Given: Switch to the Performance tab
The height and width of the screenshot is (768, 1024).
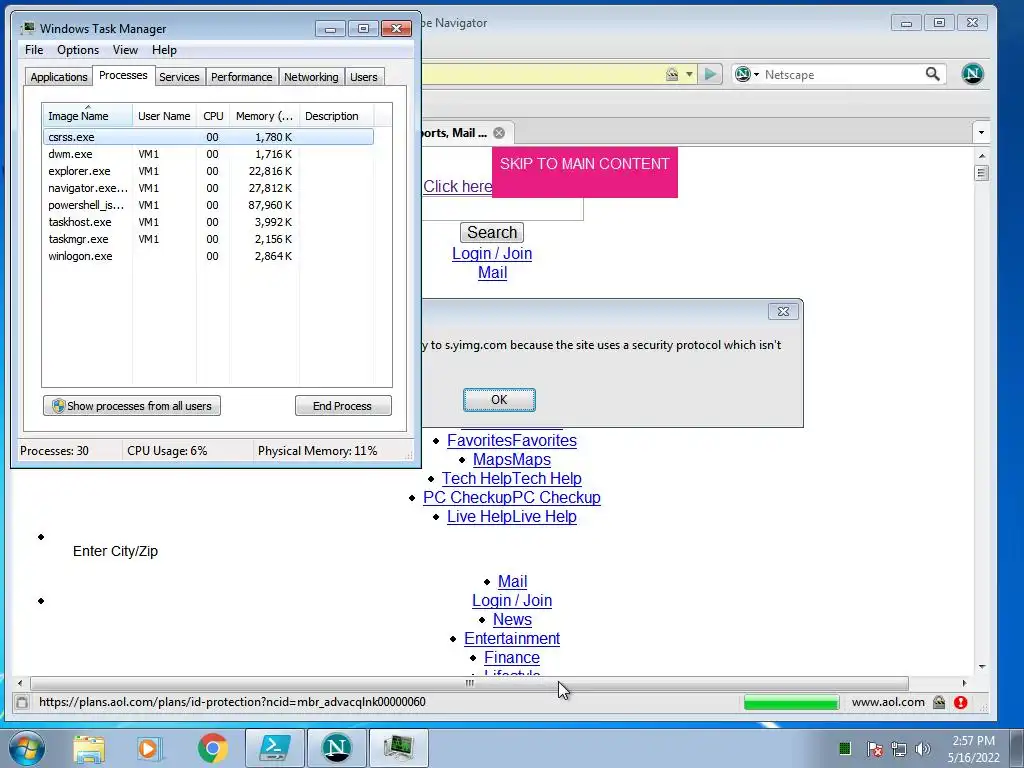Looking at the screenshot, I should tap(242, 77).
